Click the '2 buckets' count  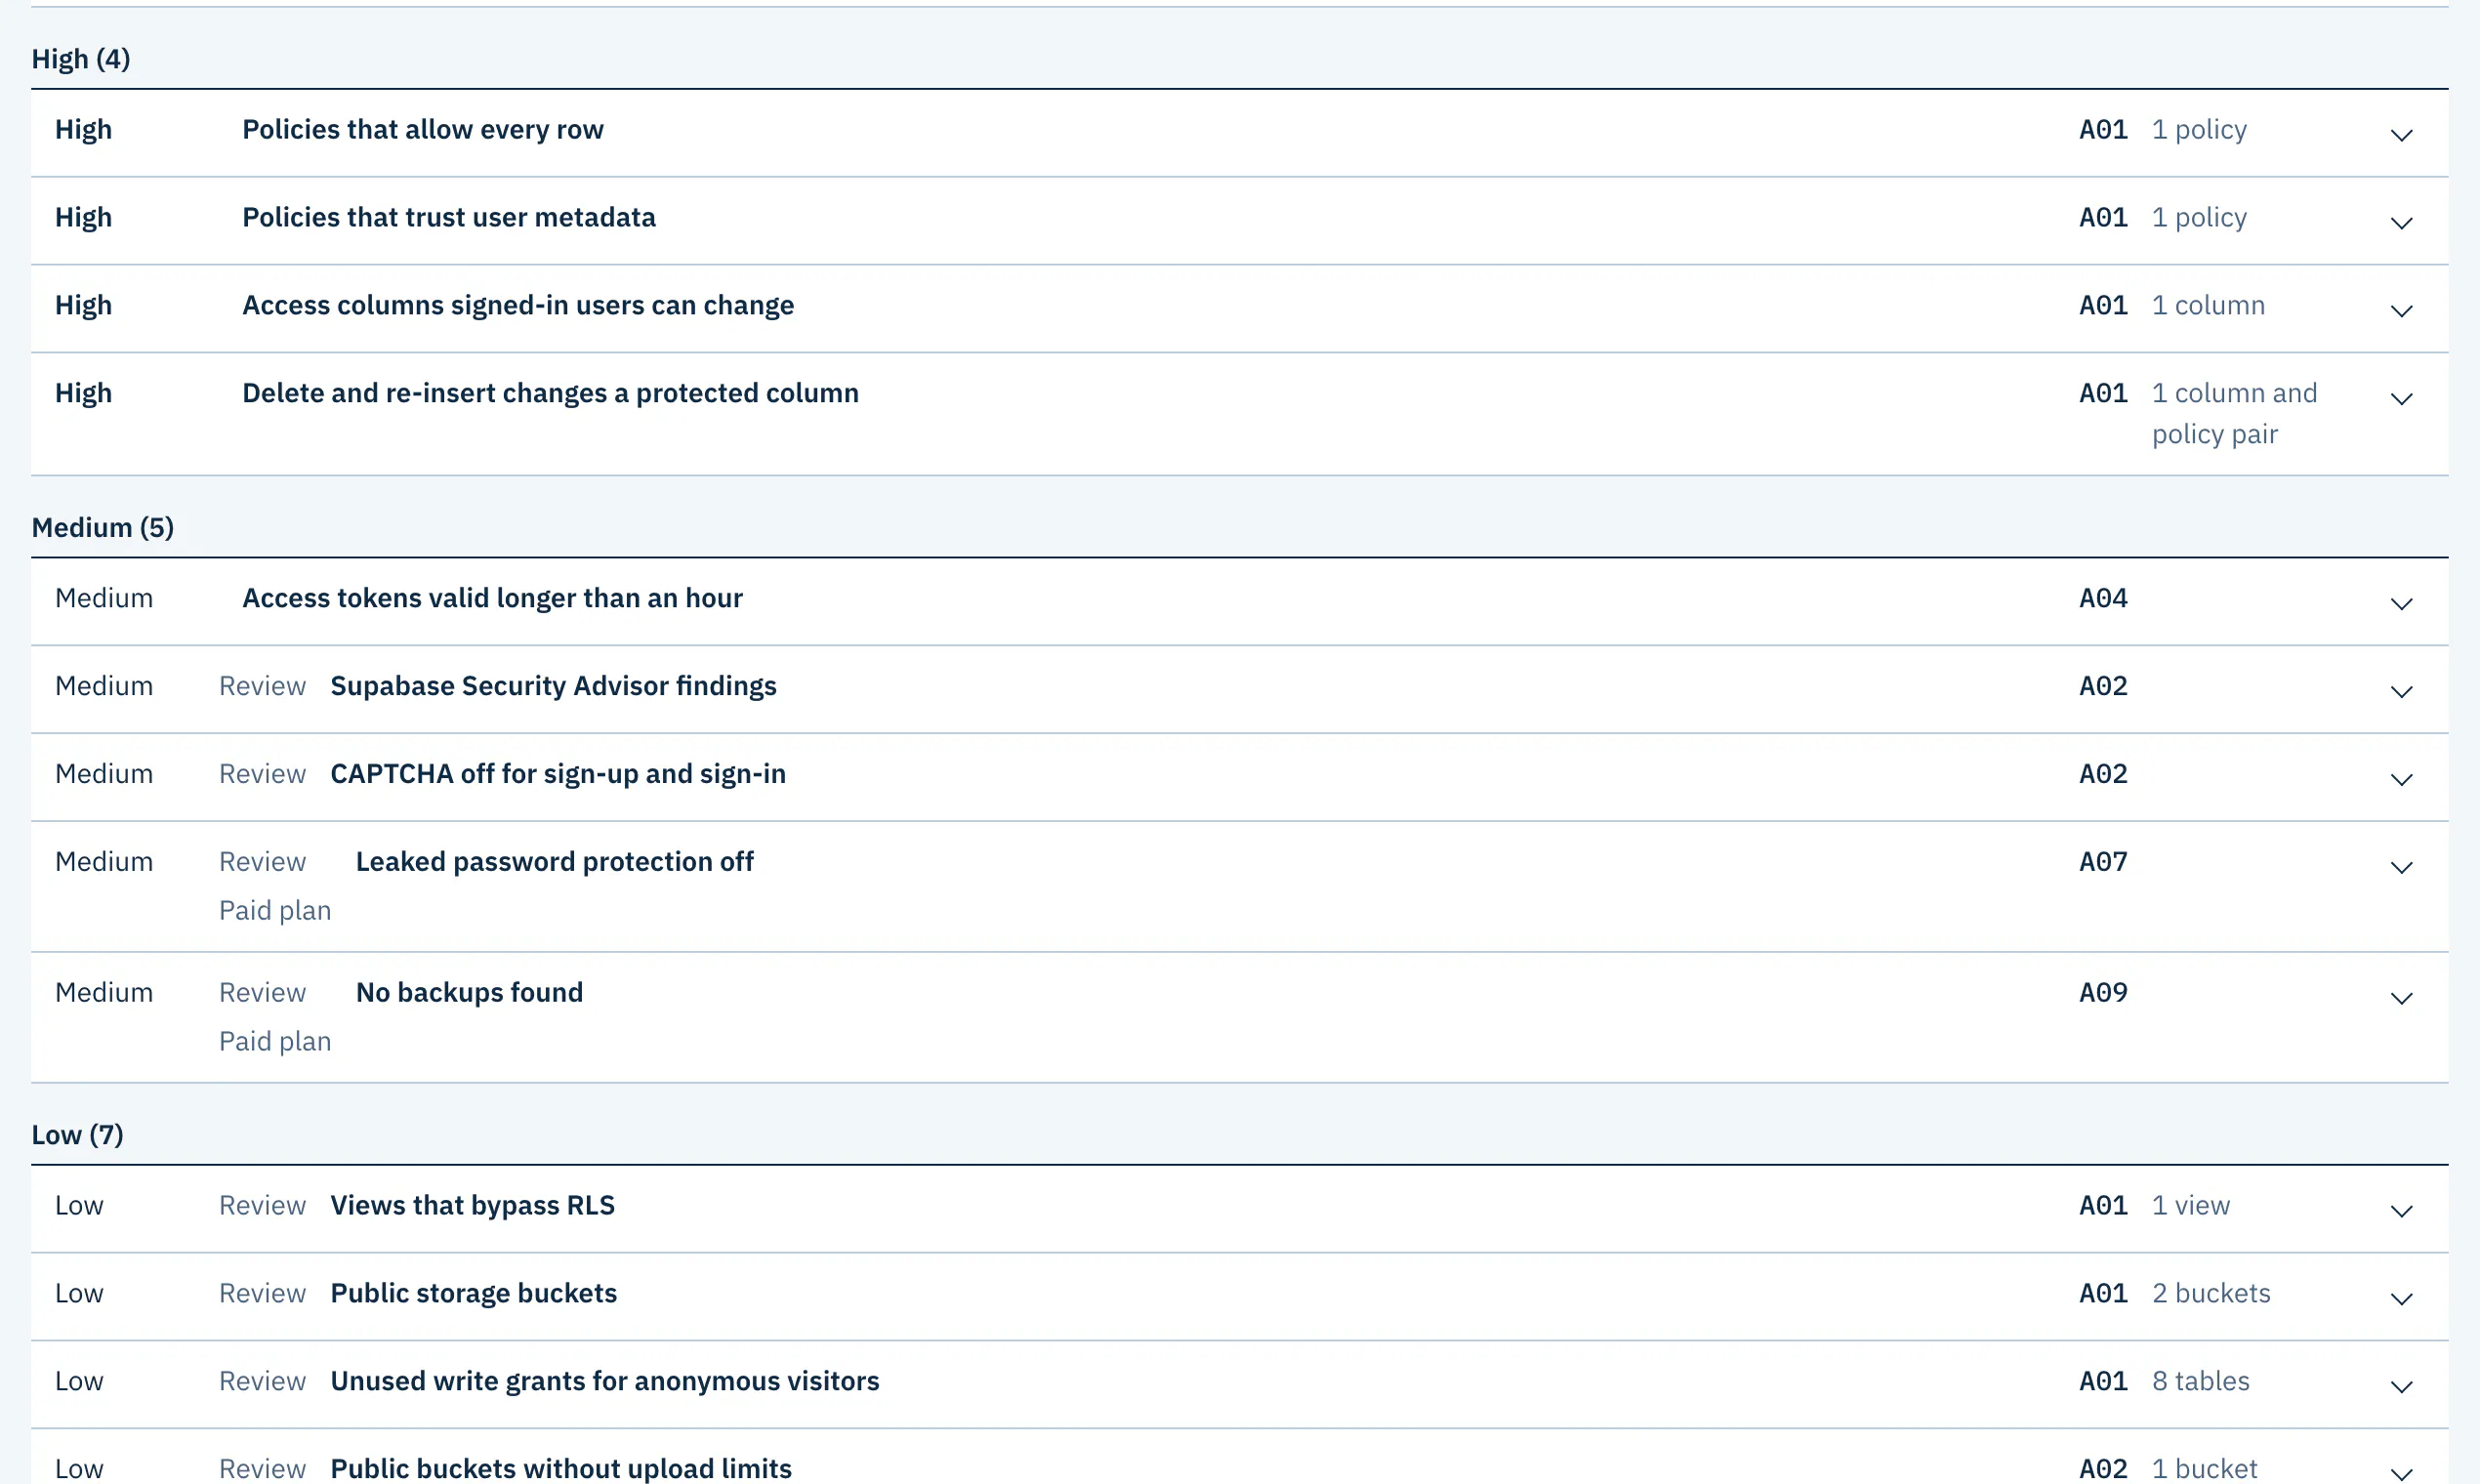tap(2211, 1294)
